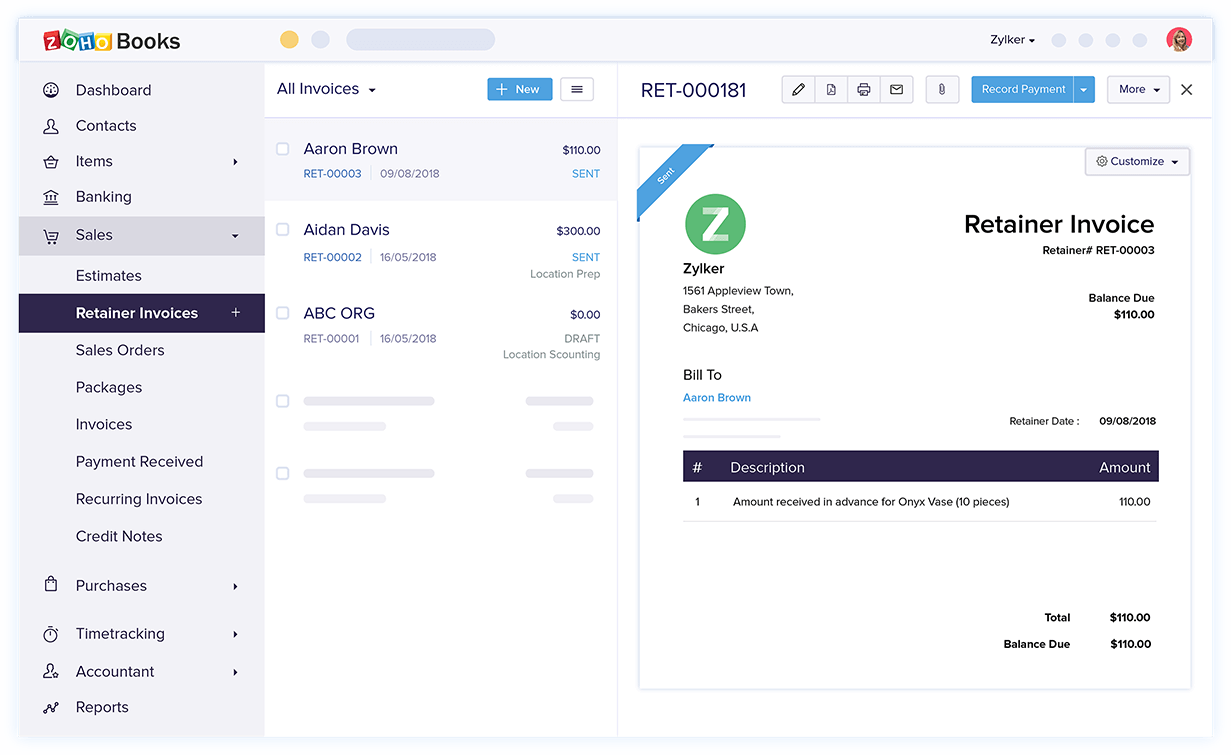Export invoice as PDF icon
The image size is (1231, 755).
(831, 89)
